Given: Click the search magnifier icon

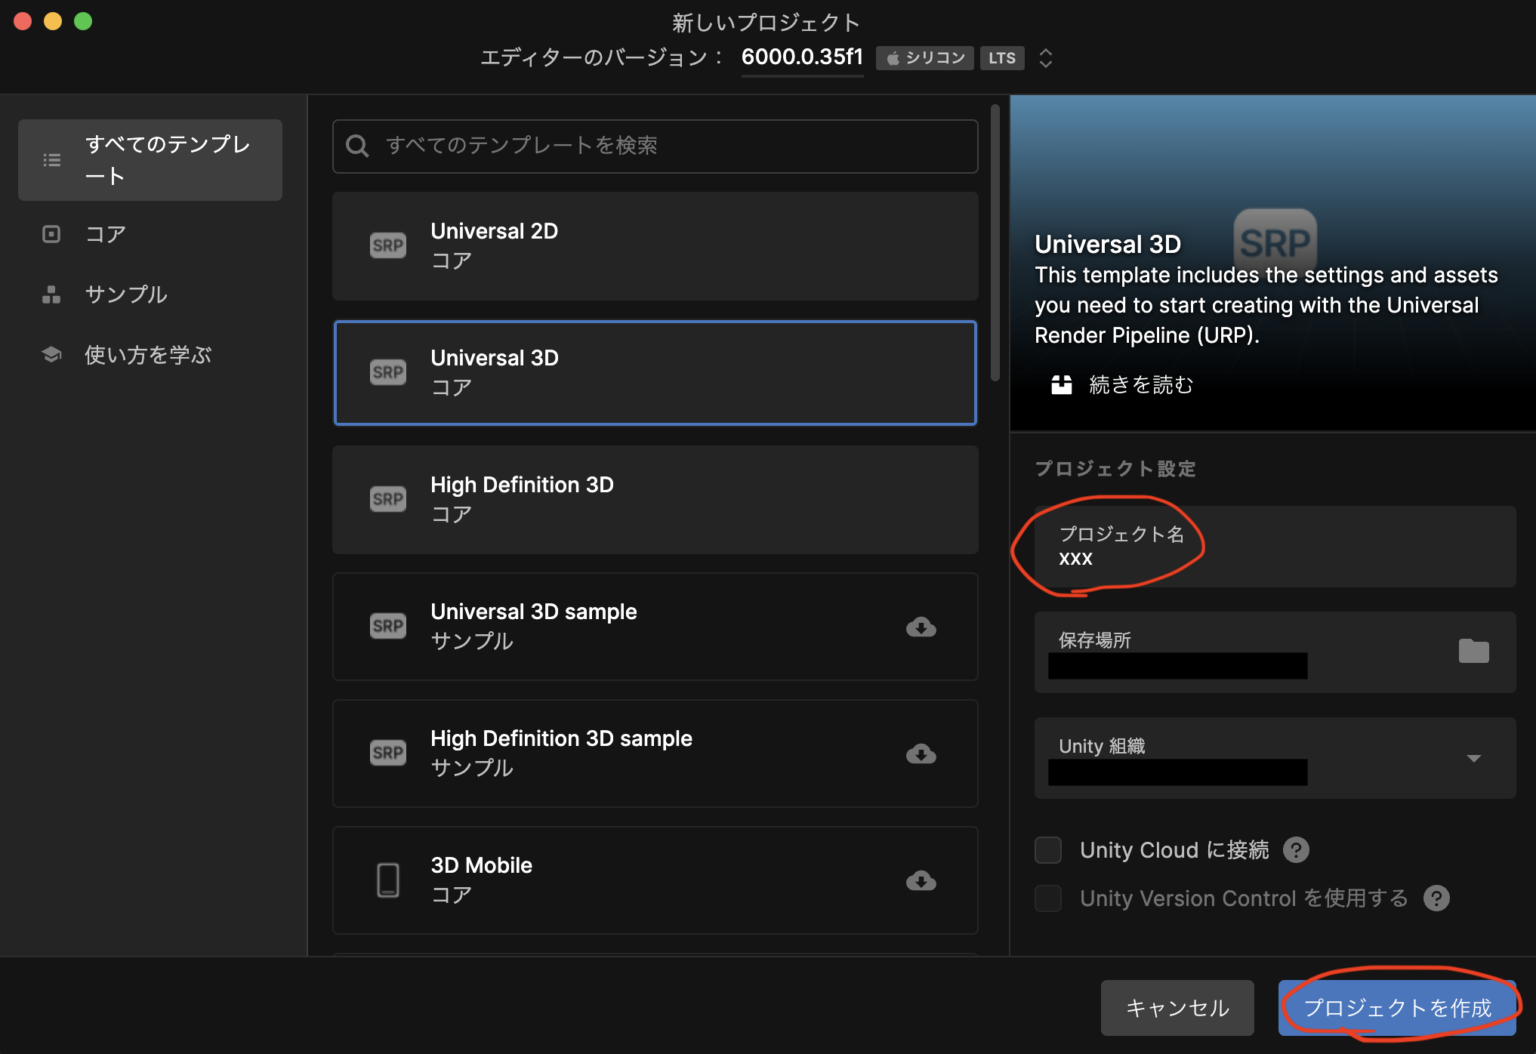Looking at the screenshot, I should [357, 146].
